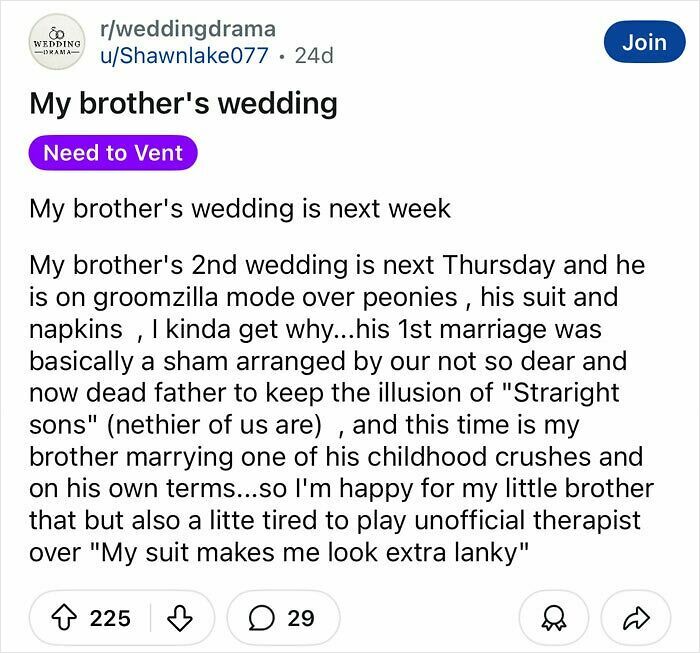Click the 29 comments count

click(x=301, y=618)
